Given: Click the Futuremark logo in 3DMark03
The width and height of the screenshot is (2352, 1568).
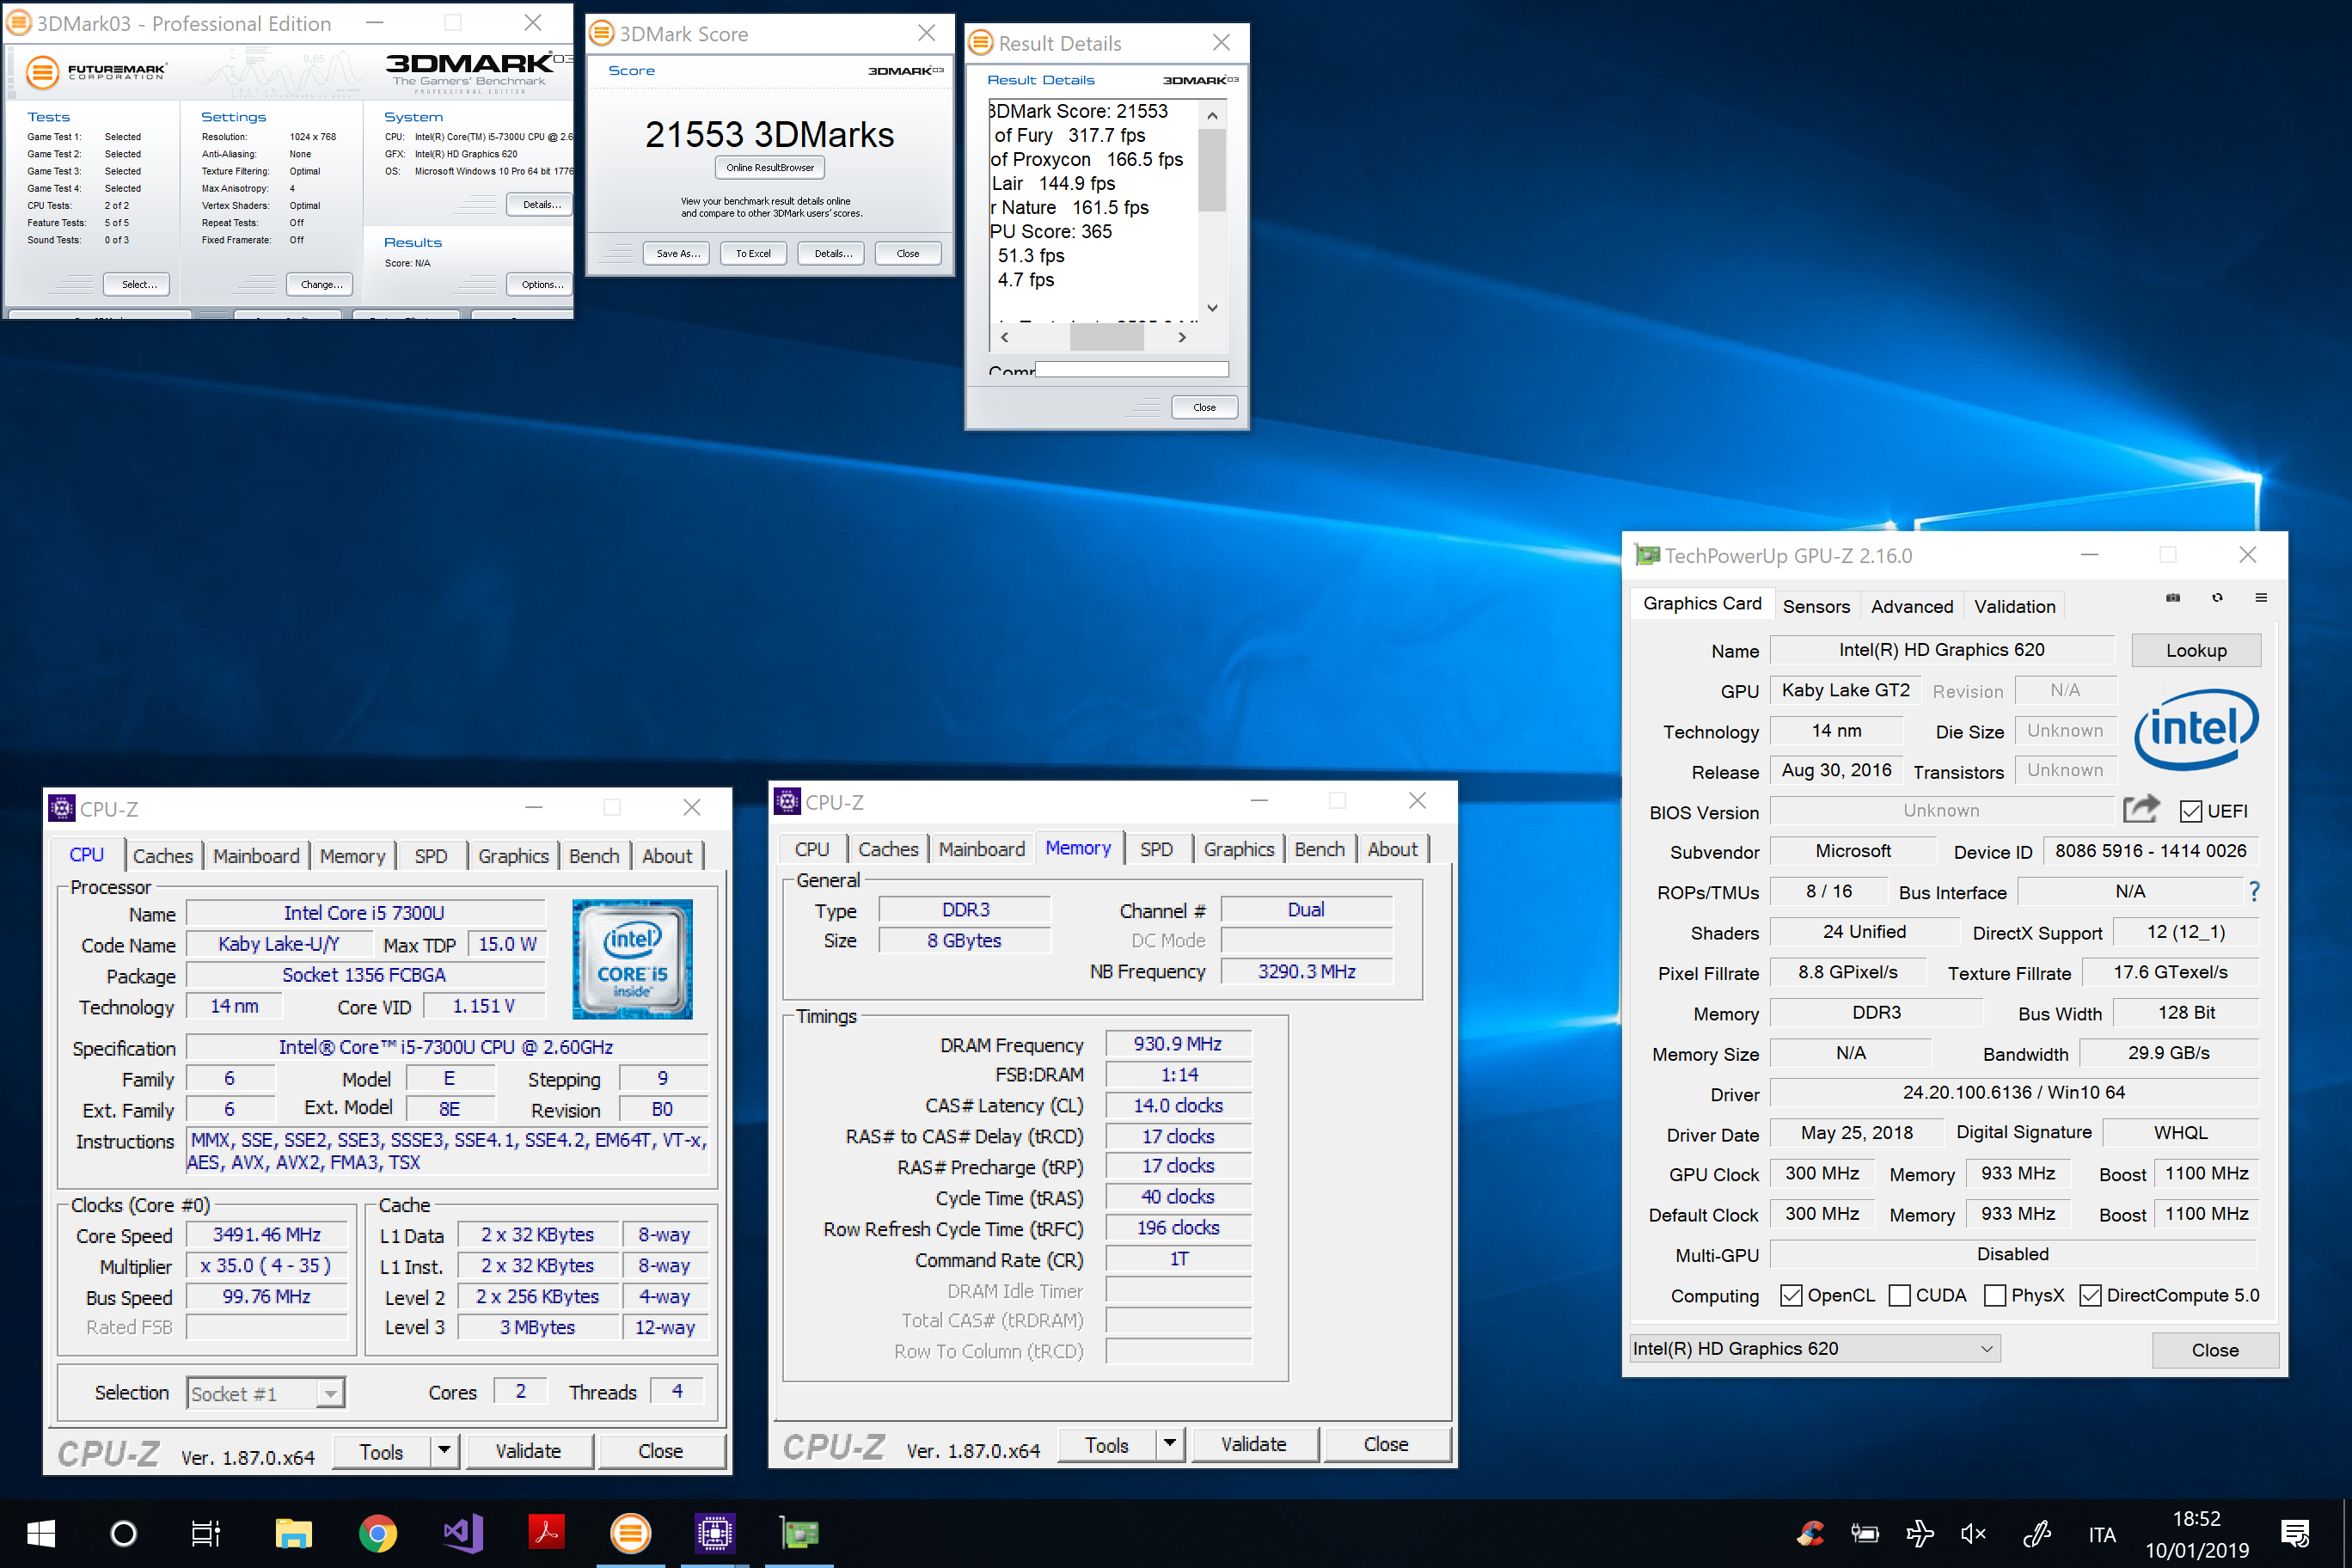Looking at the screenshot, I should point(96,72).
